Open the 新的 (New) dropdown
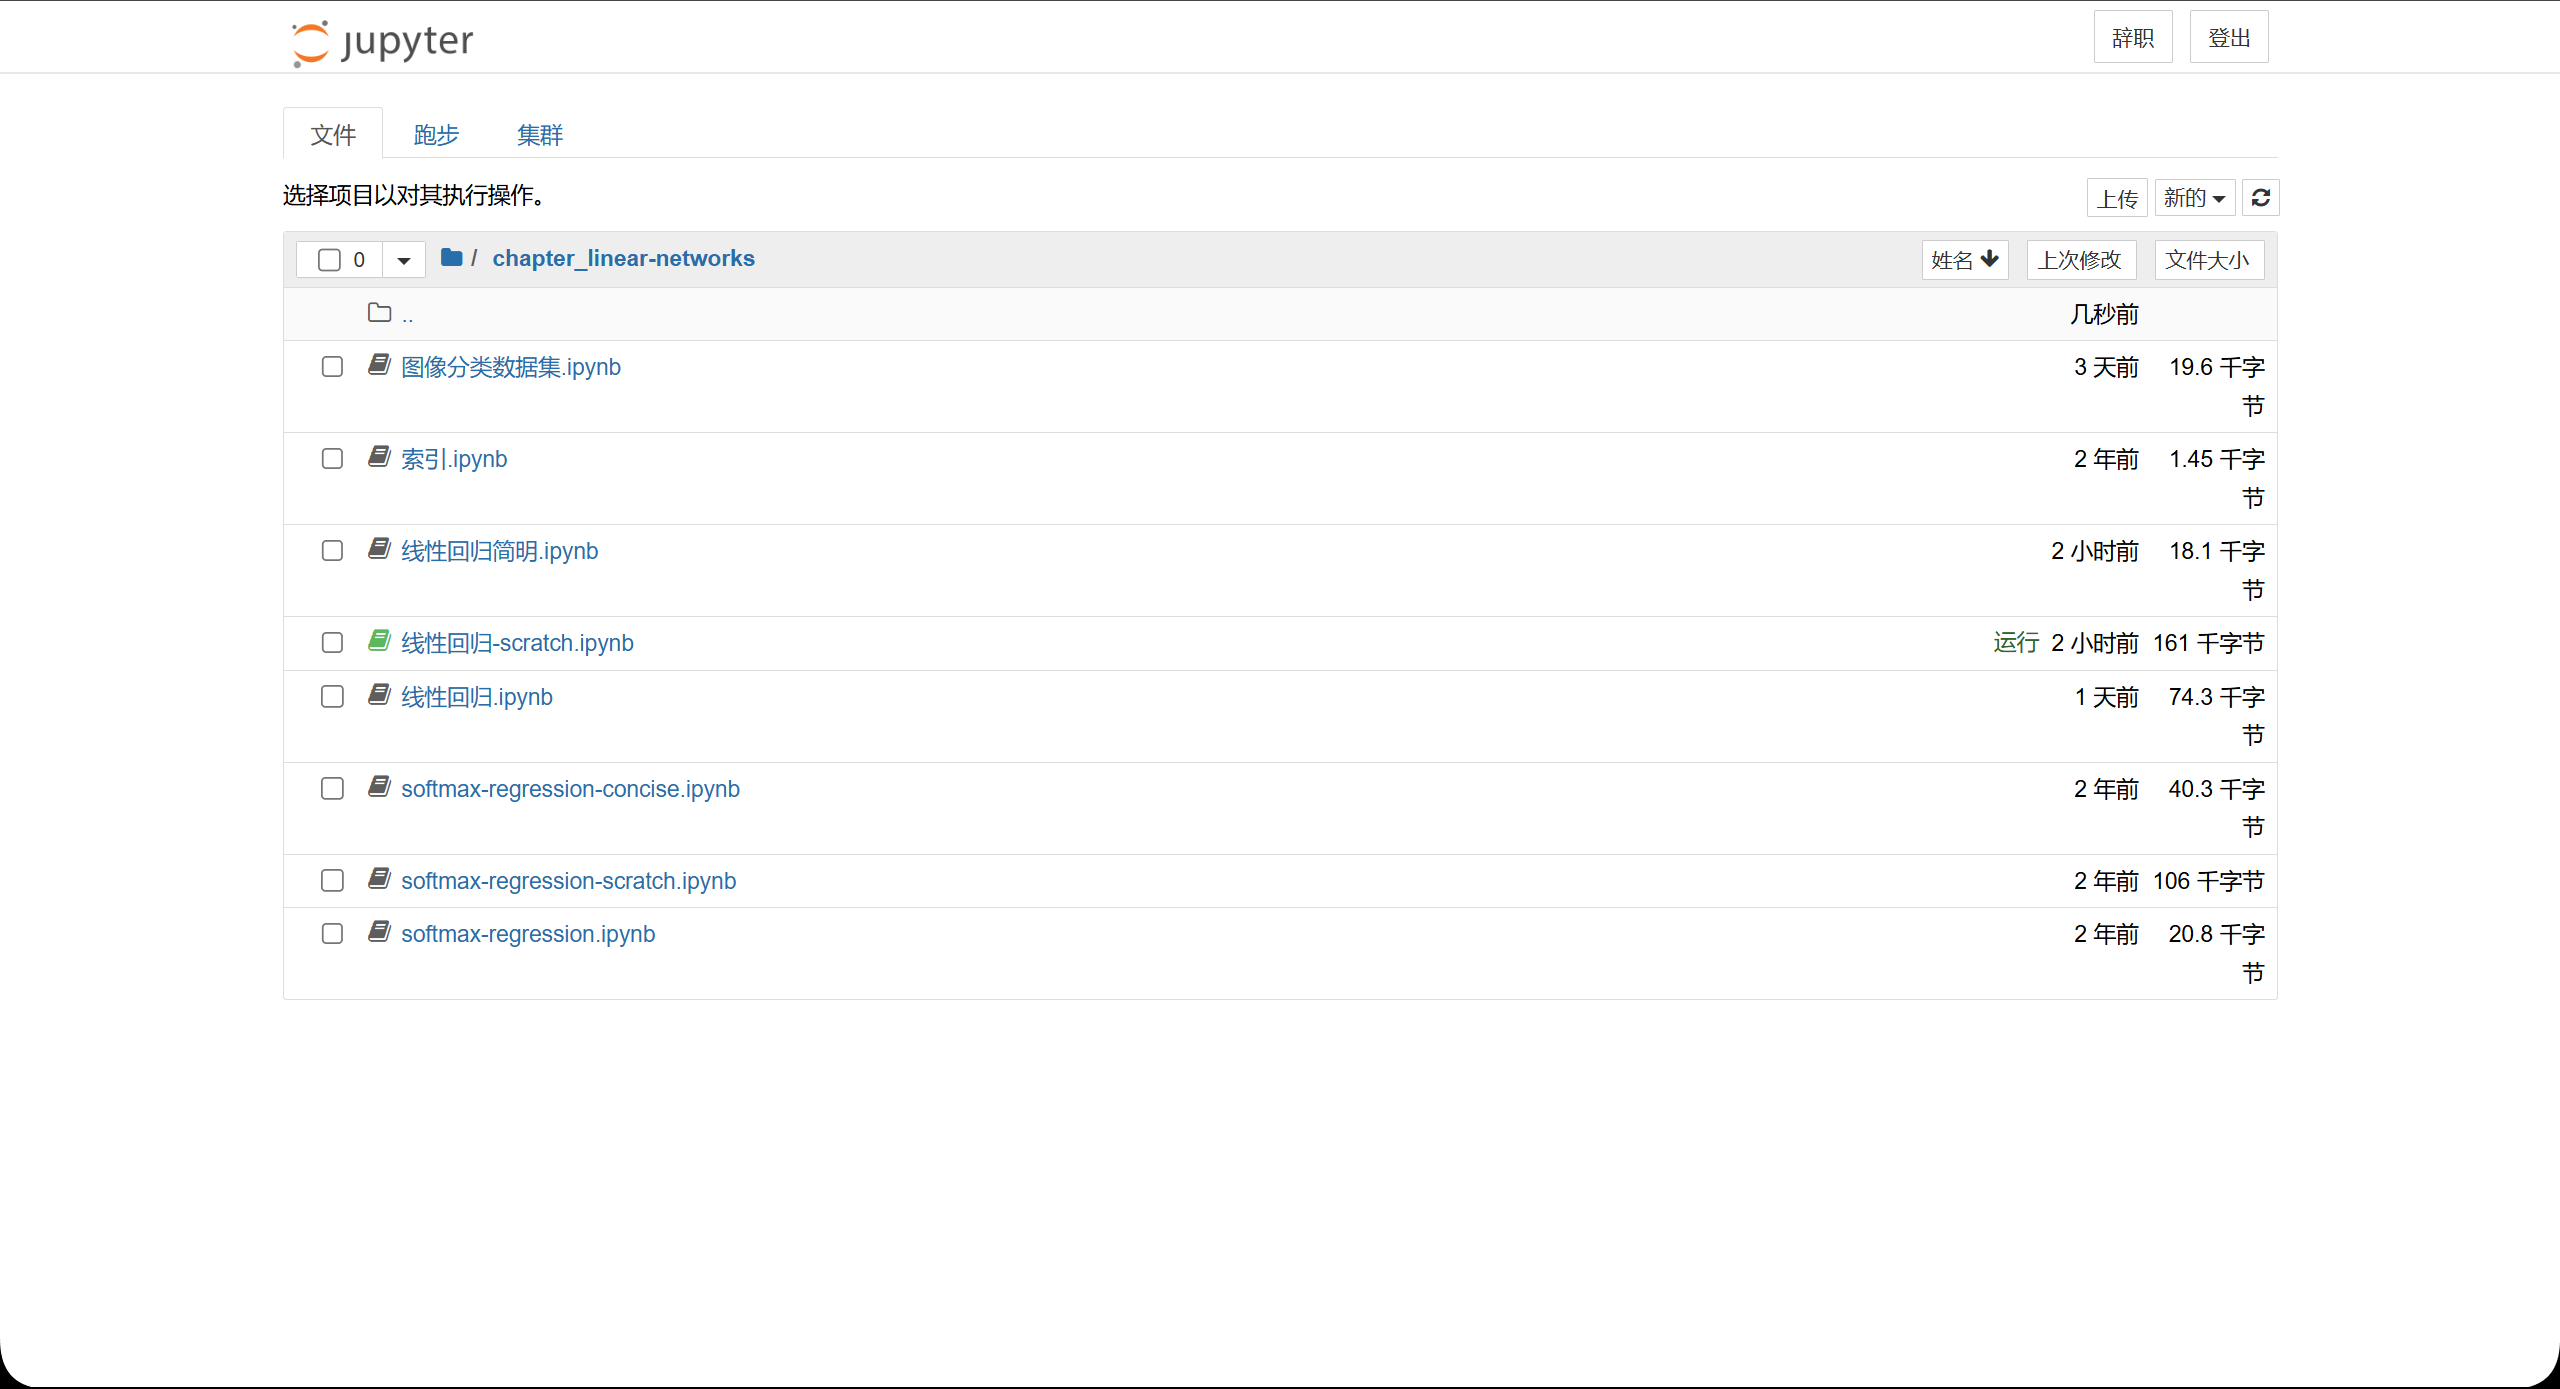Viewport: 2560px width, 1389px height. tap(2194, 198)
